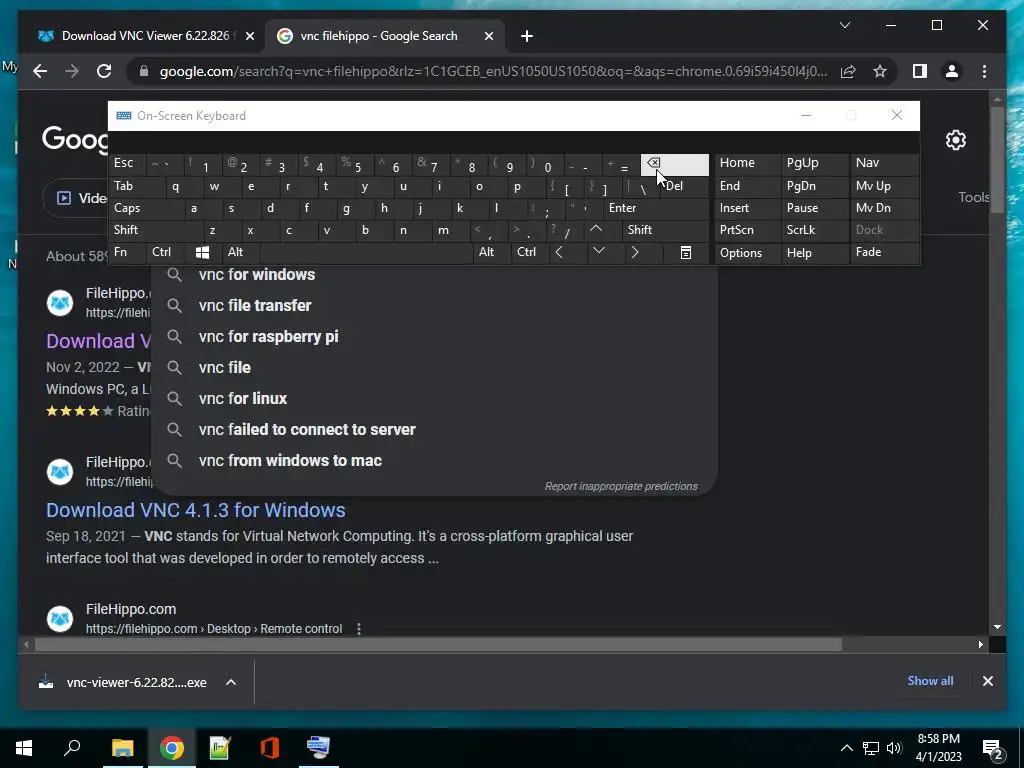Viewport: 1024px width, 768px height.
Task: Click Report inappropriate predictions link
Action: [x=621, y=486]
